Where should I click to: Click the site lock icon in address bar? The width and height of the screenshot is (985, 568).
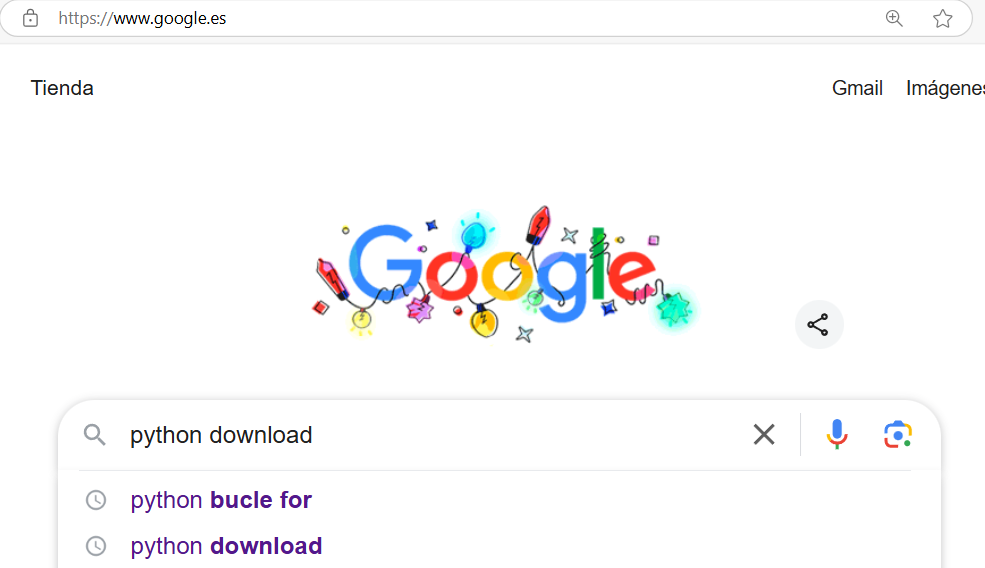[30, 18]
